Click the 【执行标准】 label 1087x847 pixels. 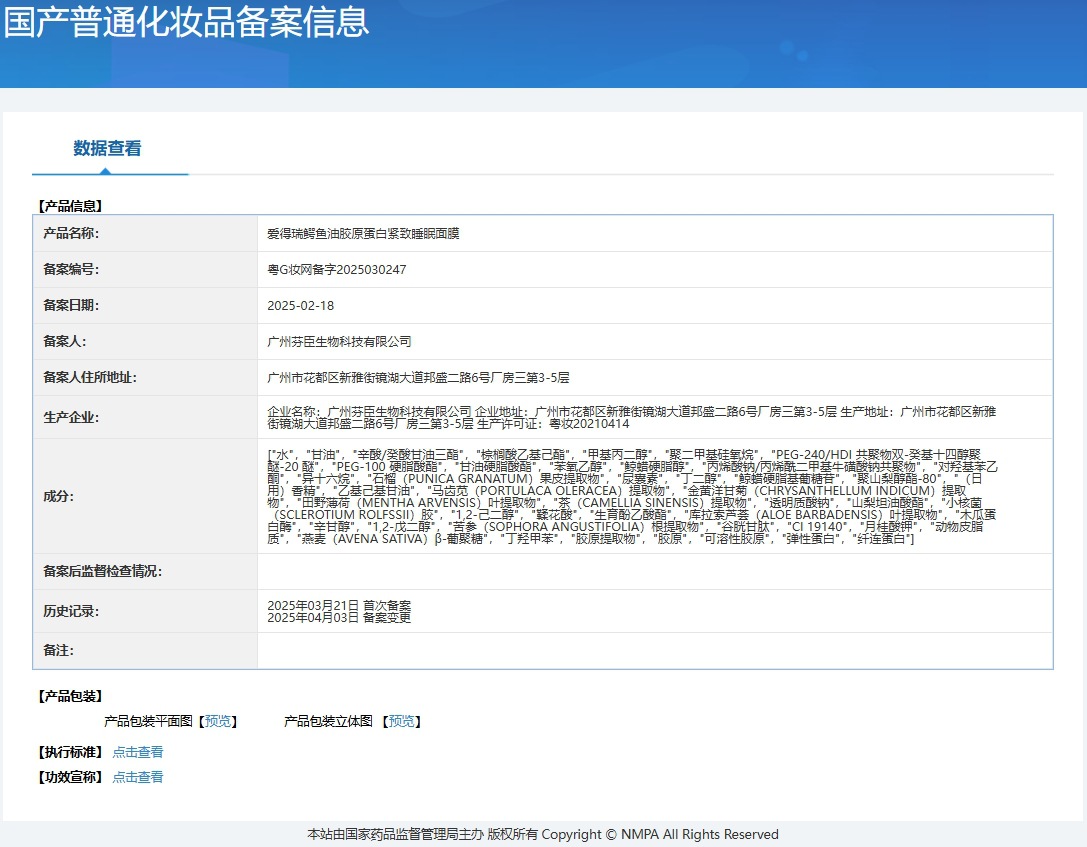[70, 752]
